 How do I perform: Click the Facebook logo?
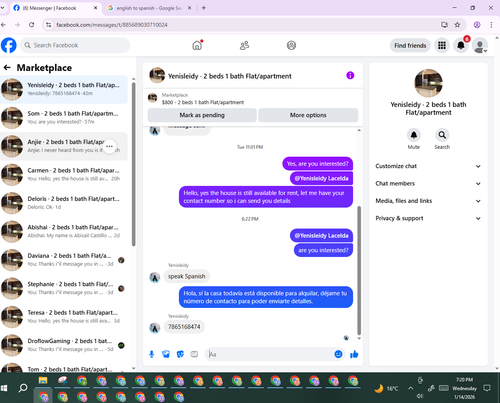(x=9, y=45)
